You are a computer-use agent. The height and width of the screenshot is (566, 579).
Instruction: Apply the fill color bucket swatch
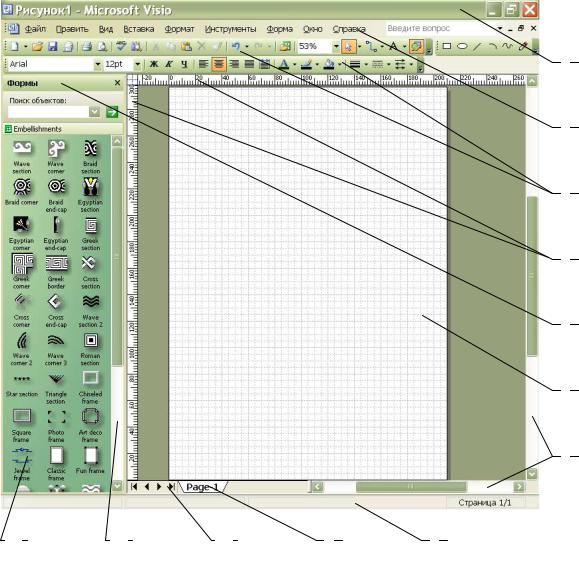click(329, 65)
